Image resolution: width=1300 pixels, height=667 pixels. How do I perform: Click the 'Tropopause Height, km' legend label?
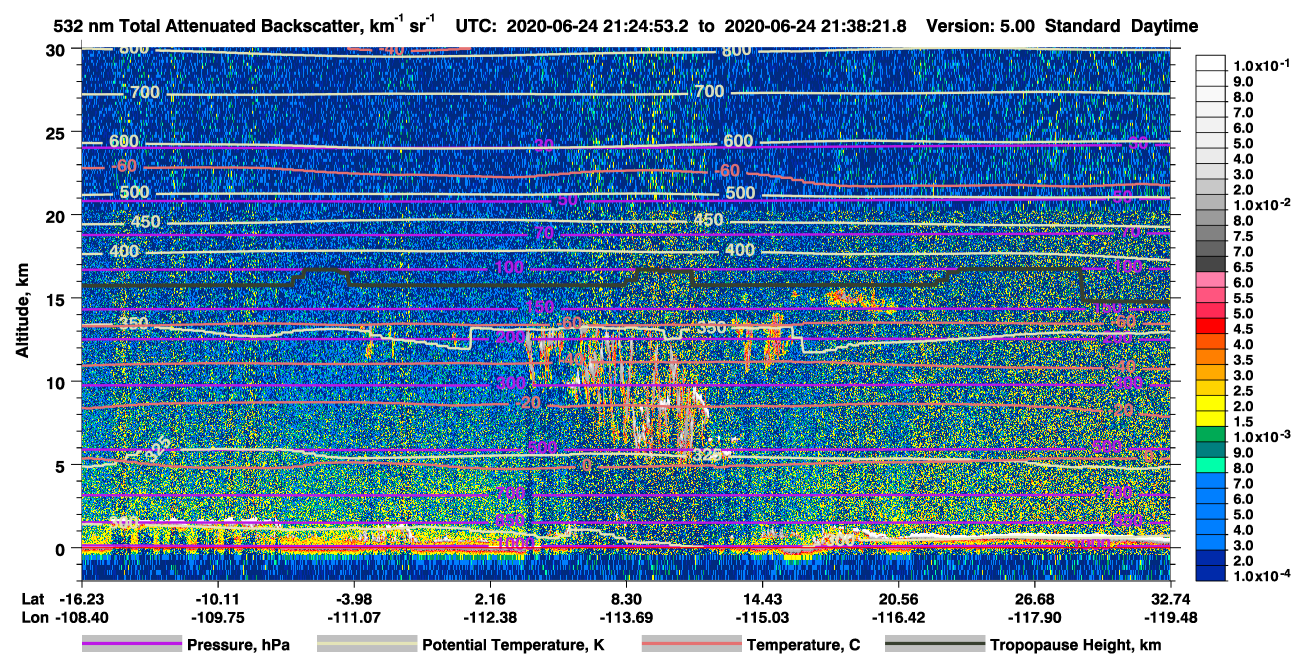tap(1076, 646)
